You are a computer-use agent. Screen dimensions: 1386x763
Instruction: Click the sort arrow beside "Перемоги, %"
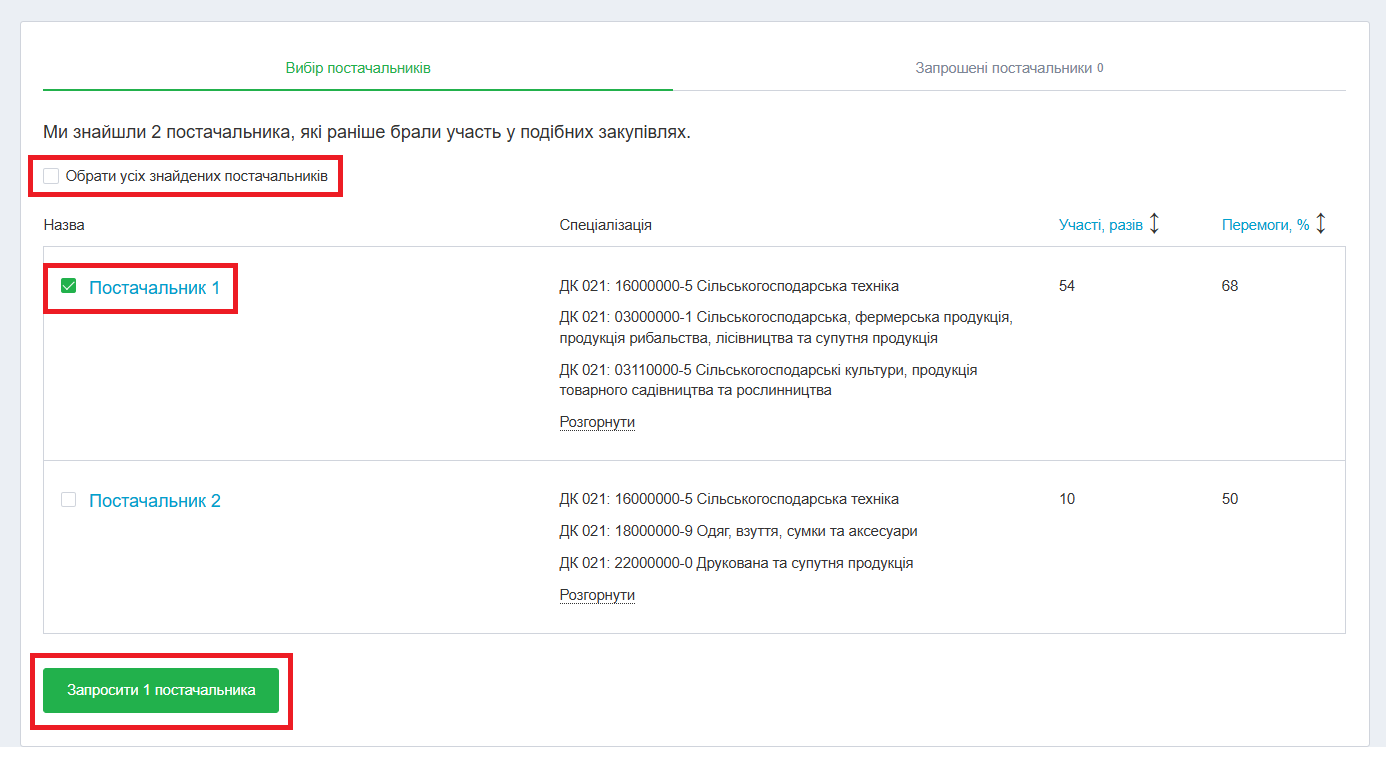click(x=1319, y=224)
